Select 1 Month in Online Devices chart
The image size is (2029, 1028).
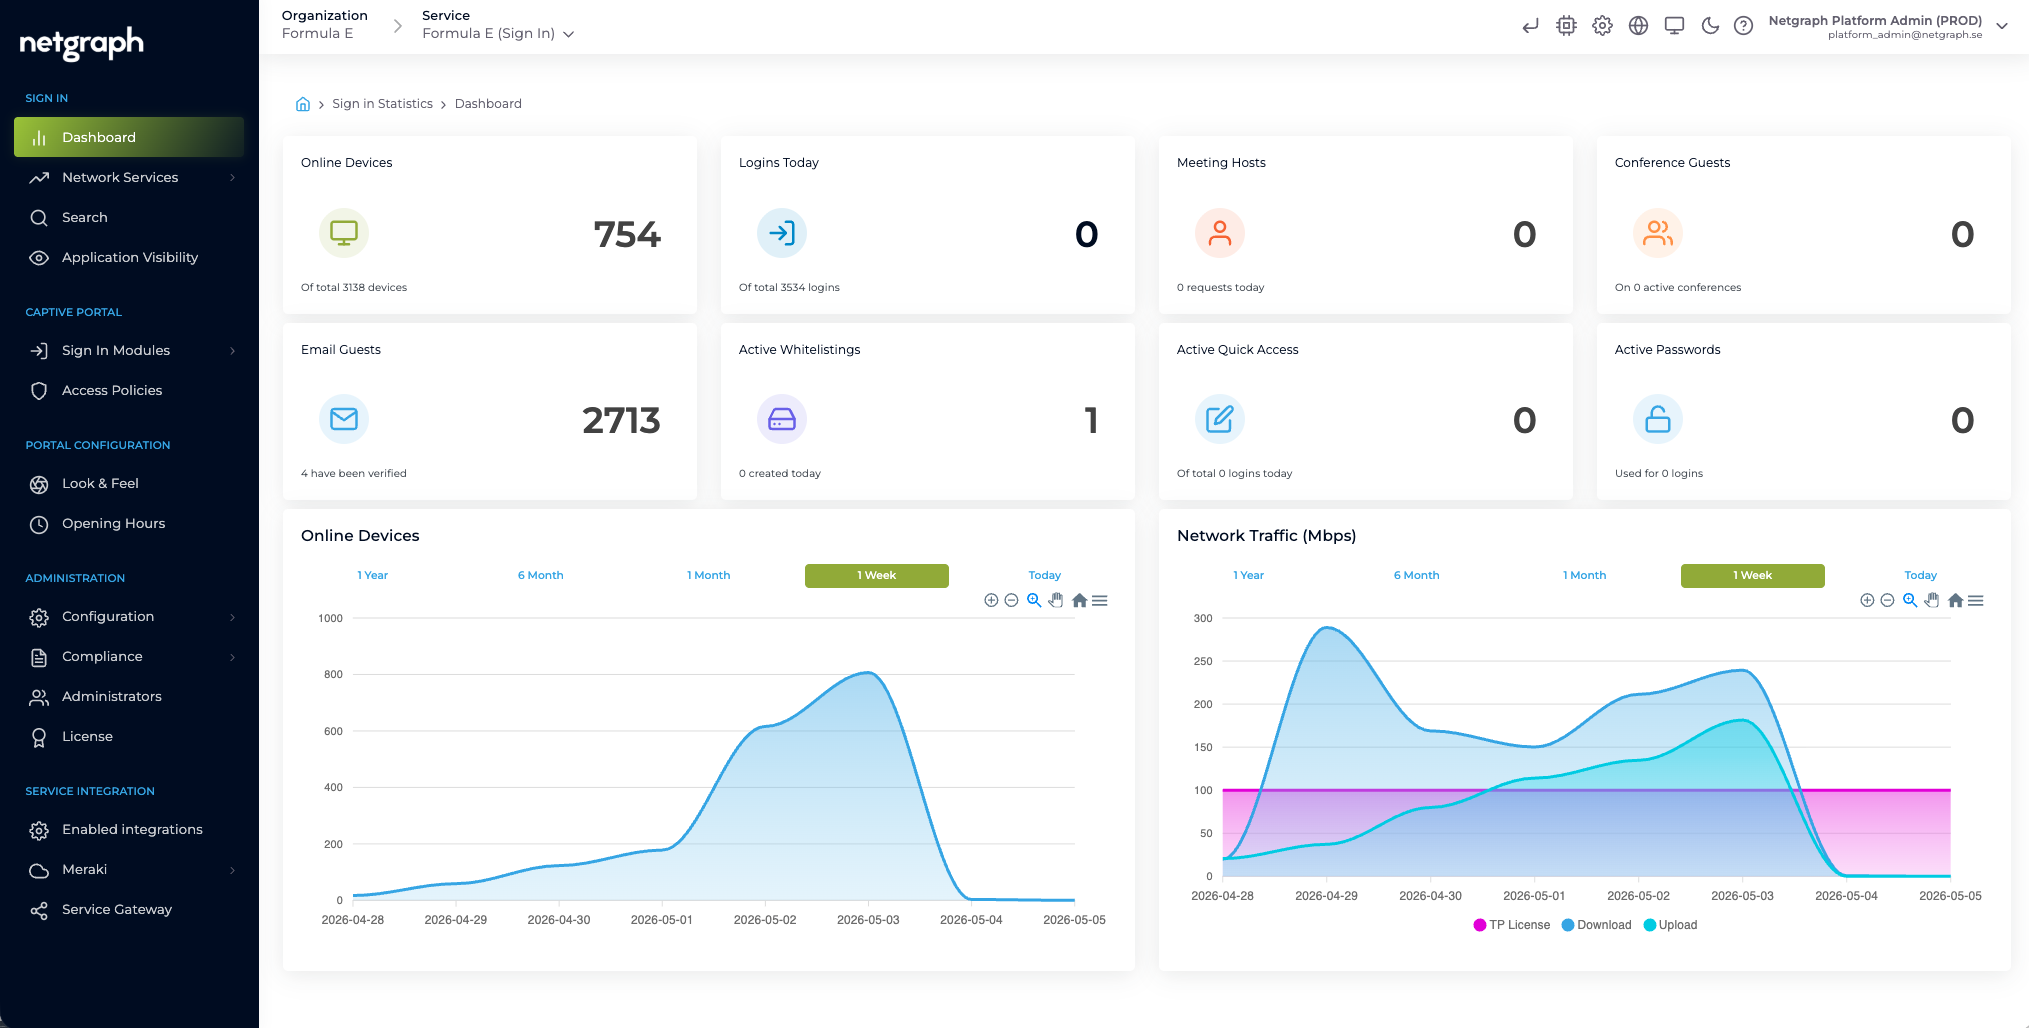[x=708, y=575]
